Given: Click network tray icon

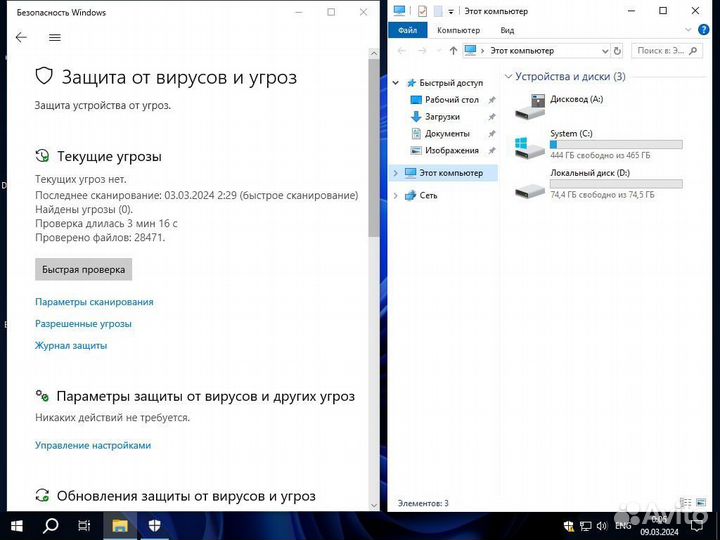Looking at the screenshot, I should click(585, 526).
